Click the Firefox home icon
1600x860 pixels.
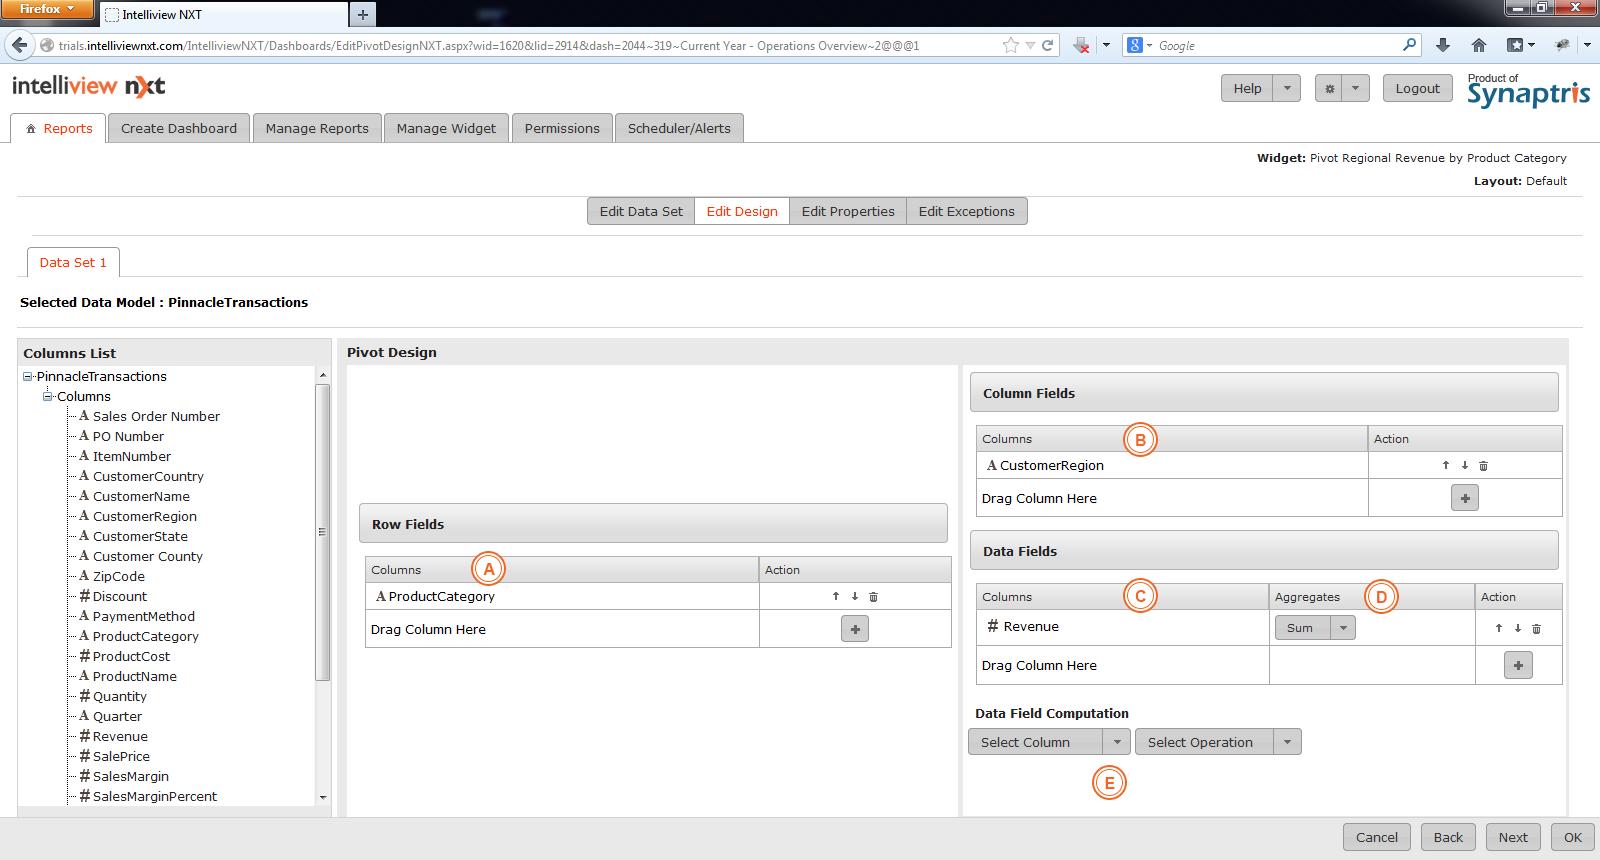[x=1479, y=45]
